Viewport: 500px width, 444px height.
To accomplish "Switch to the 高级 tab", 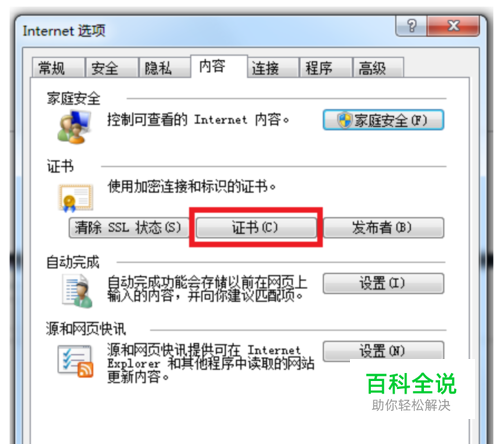I will (x=378, y=68).
